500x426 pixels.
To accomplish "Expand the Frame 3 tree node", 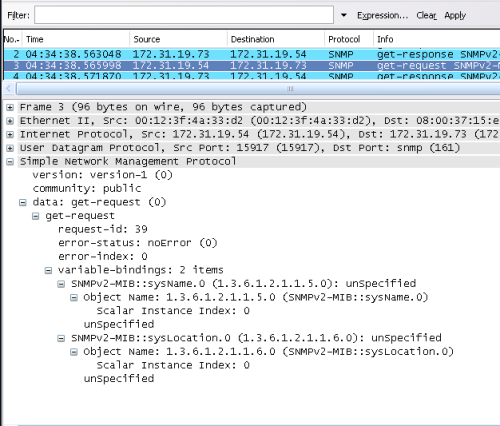I will 10,107.
